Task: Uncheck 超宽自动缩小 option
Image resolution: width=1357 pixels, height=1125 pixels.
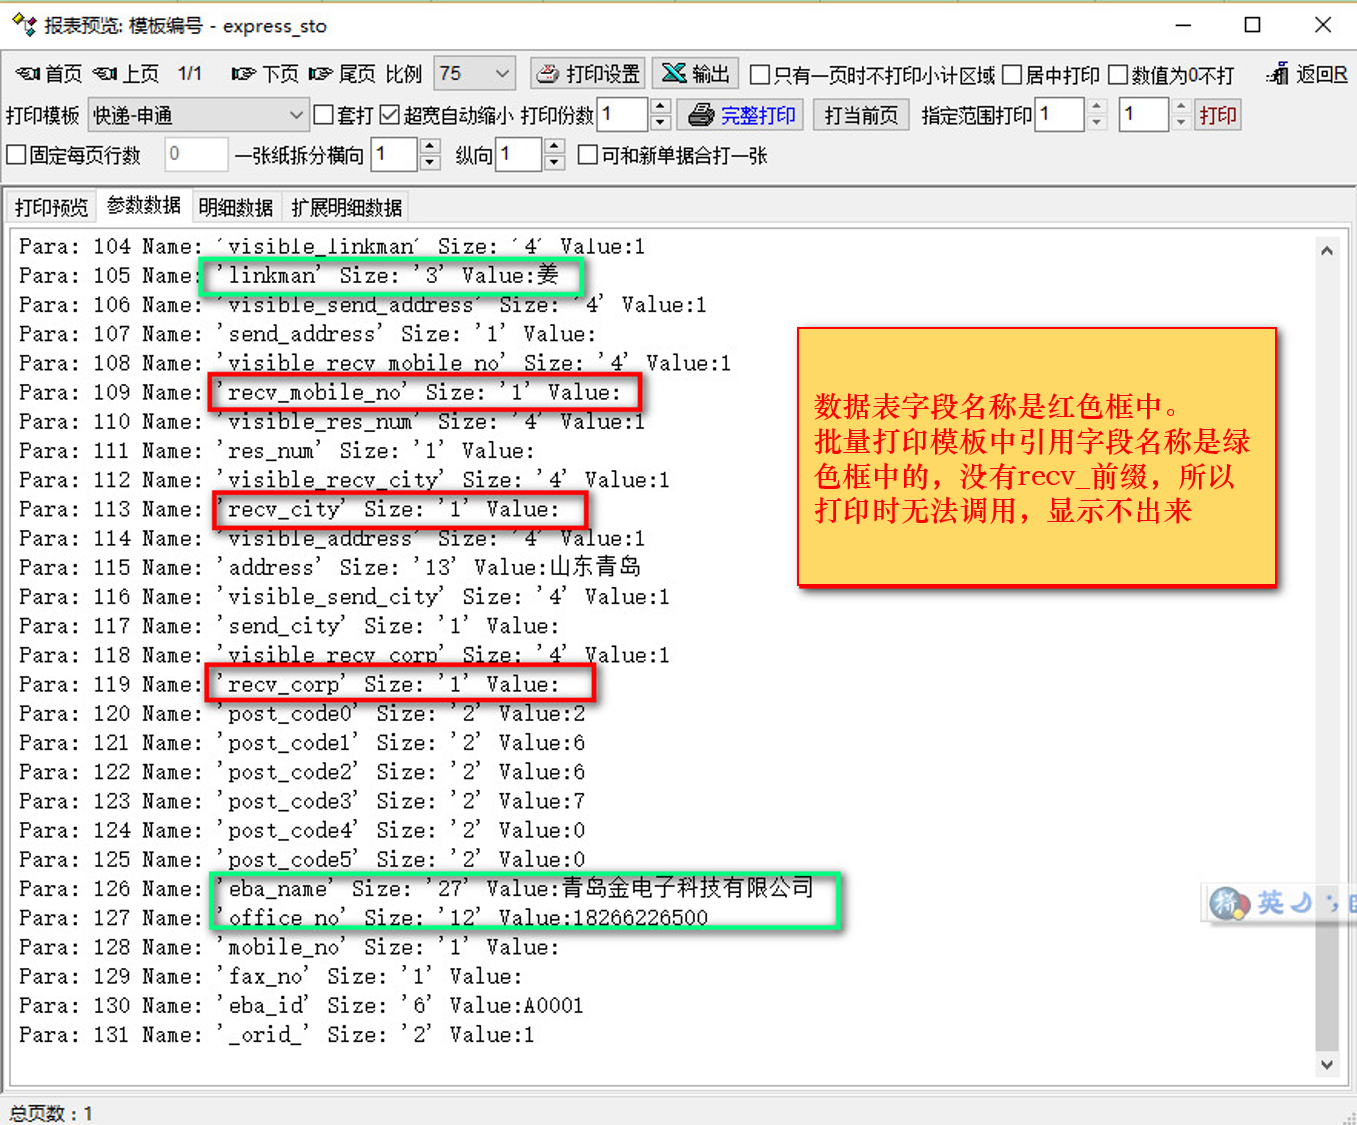Action: (x=390, y=115)
